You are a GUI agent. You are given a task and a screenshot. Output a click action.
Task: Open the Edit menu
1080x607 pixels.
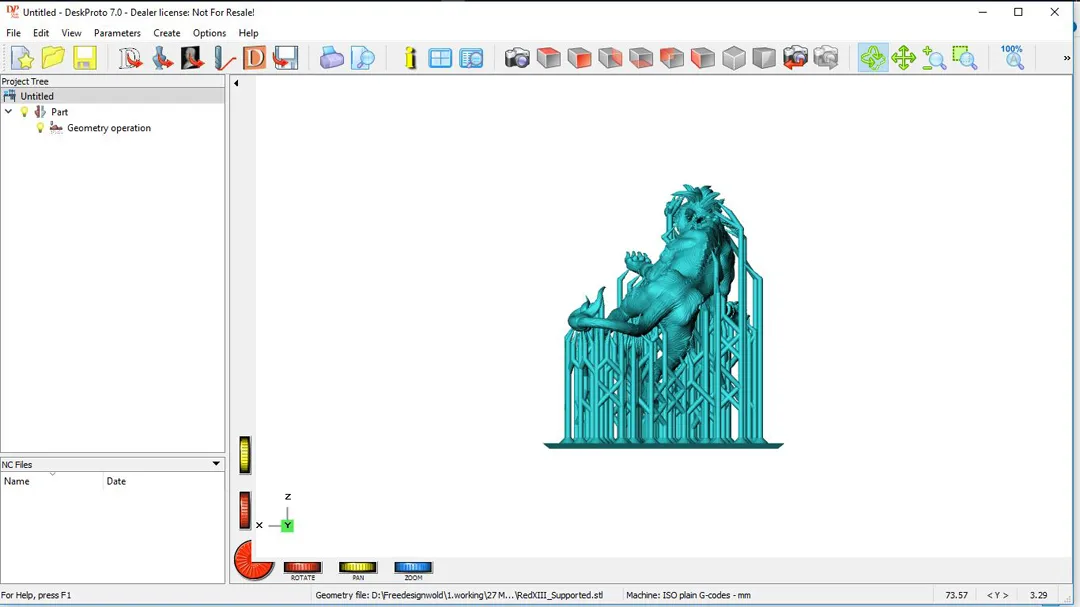pyautogui.click(x=41, y=33)
